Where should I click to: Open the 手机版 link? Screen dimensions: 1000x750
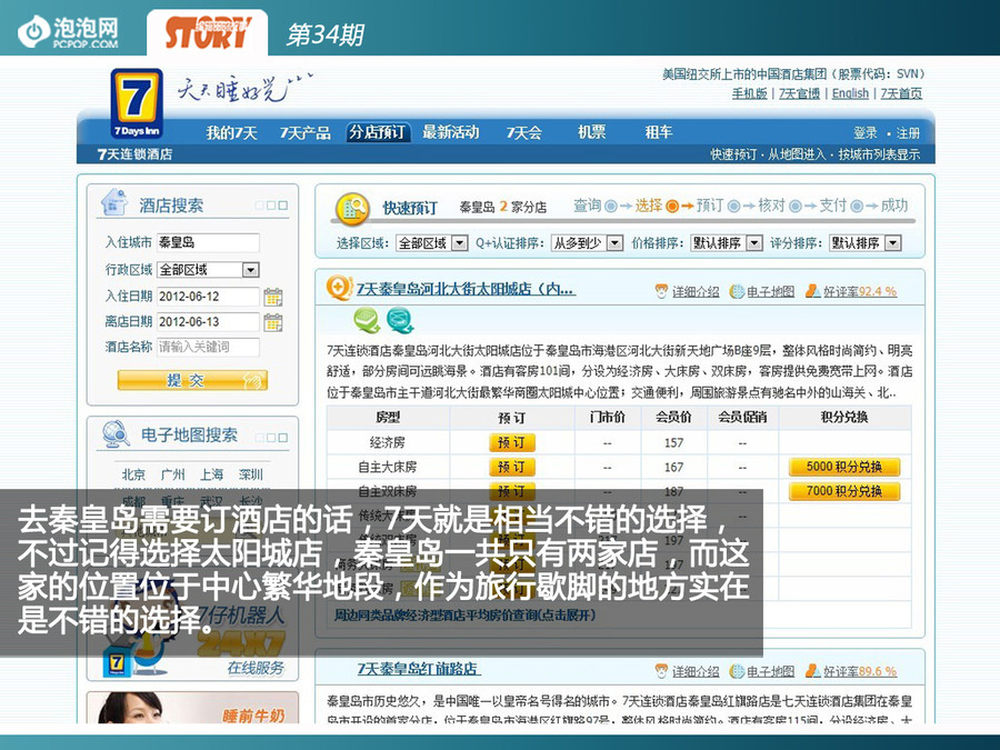749,94
